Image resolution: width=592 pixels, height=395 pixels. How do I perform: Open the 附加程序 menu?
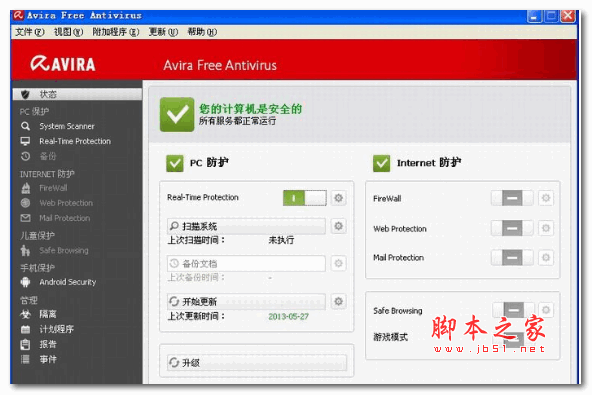click(116, 32)
